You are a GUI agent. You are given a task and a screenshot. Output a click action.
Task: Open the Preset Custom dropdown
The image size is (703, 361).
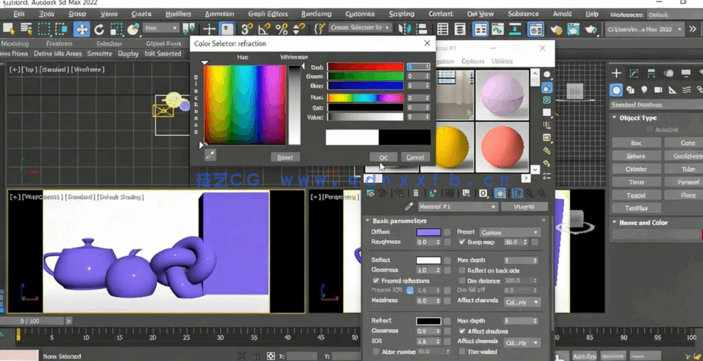510,232
